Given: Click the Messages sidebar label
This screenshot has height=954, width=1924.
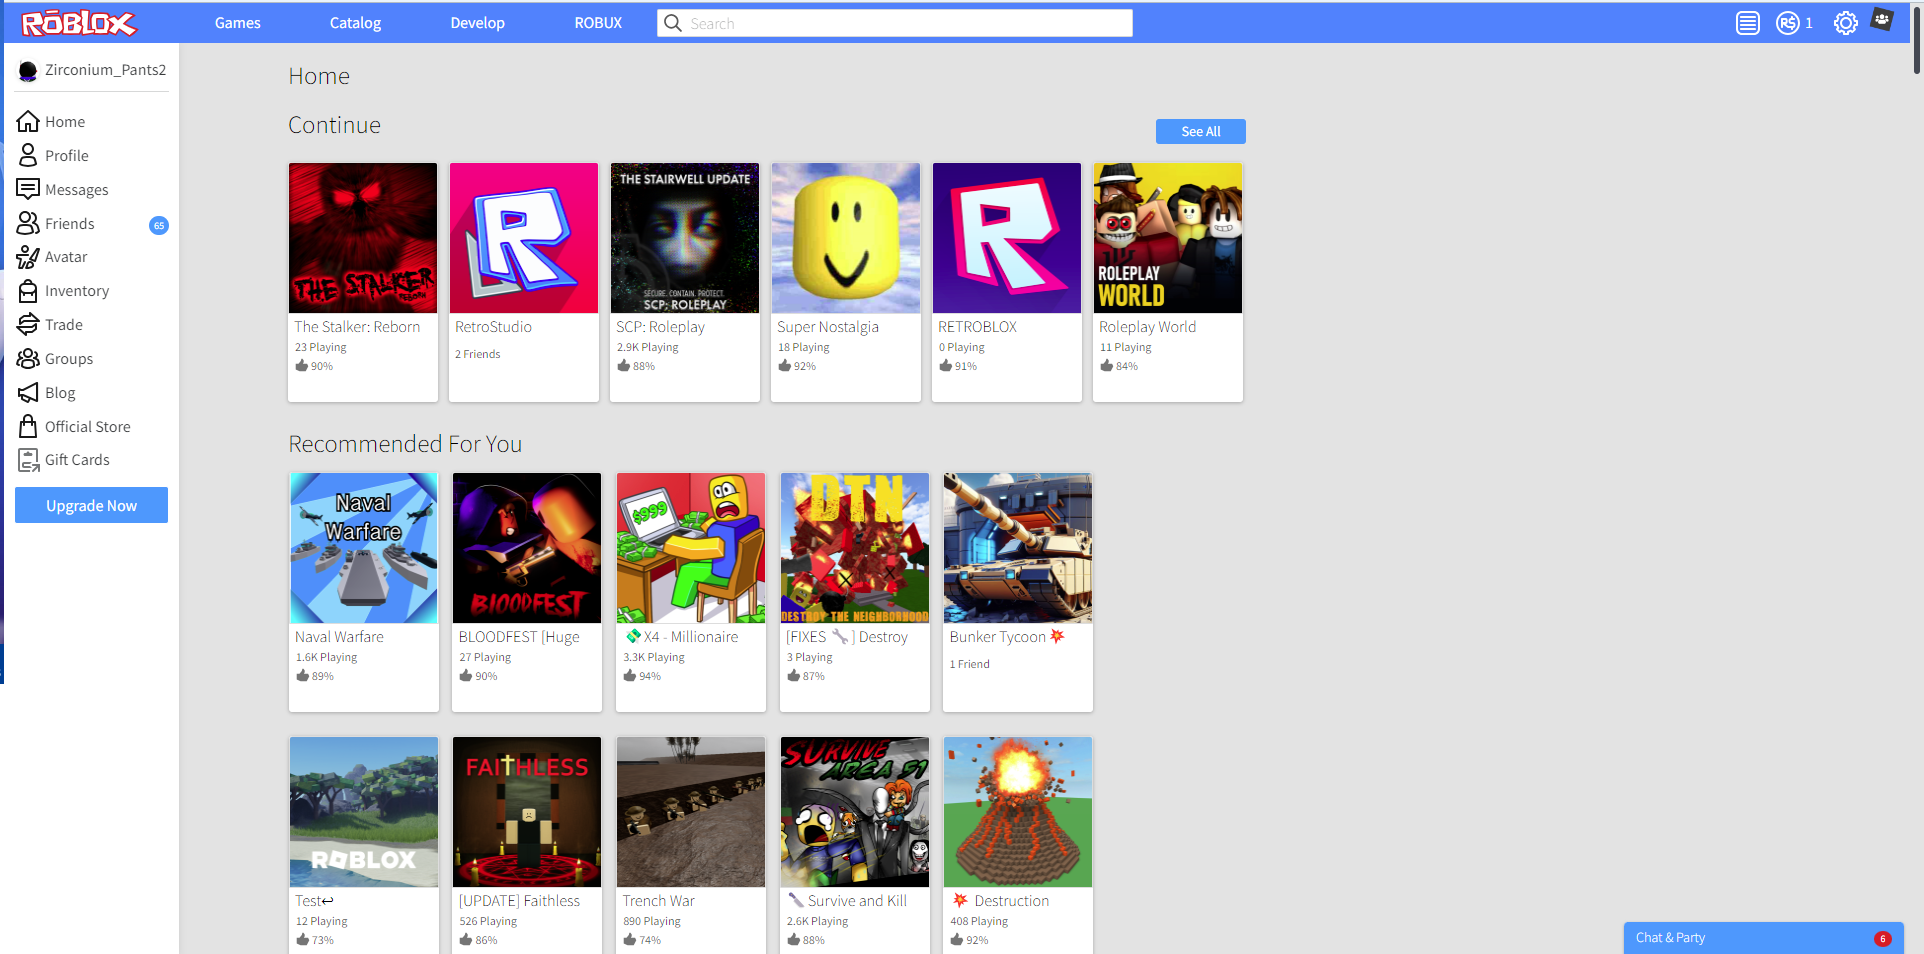Looking at the screenshot, I should point(77,190).
